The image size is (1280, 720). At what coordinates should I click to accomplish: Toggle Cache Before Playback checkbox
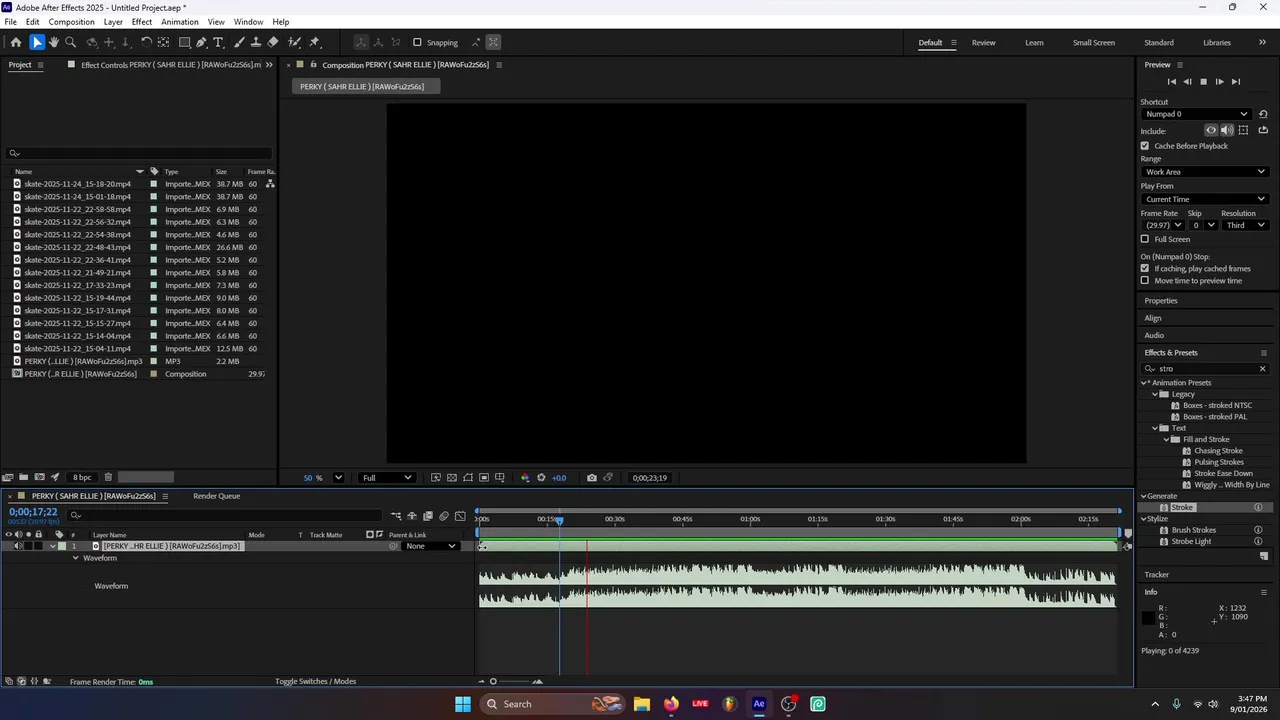coord(1145,146)
